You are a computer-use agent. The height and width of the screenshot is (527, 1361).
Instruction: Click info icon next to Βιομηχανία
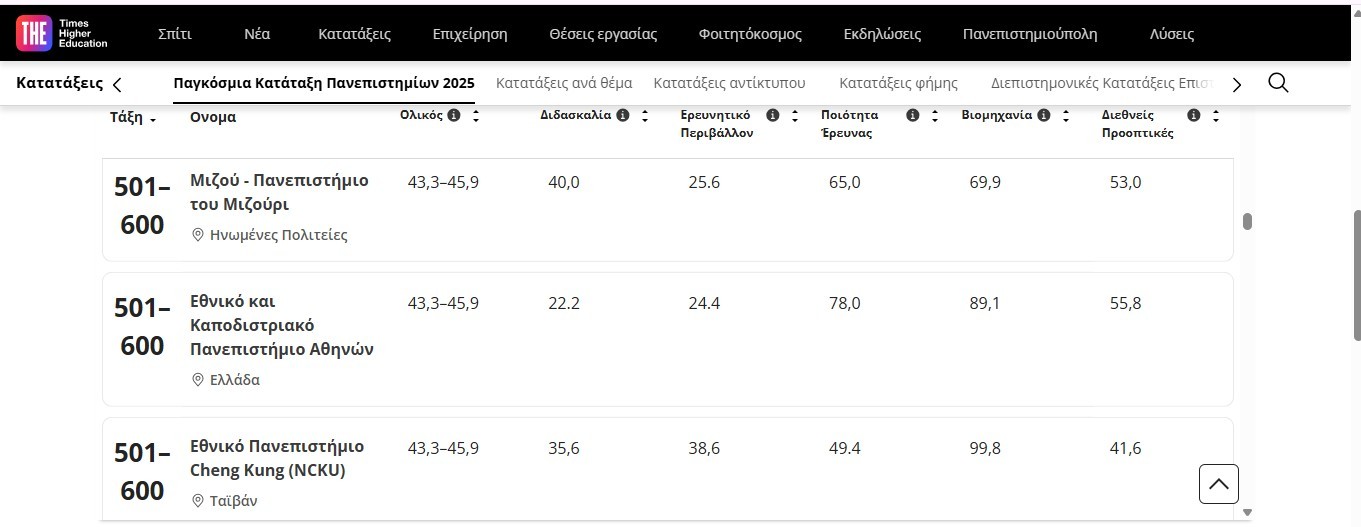pos(1044,116)
